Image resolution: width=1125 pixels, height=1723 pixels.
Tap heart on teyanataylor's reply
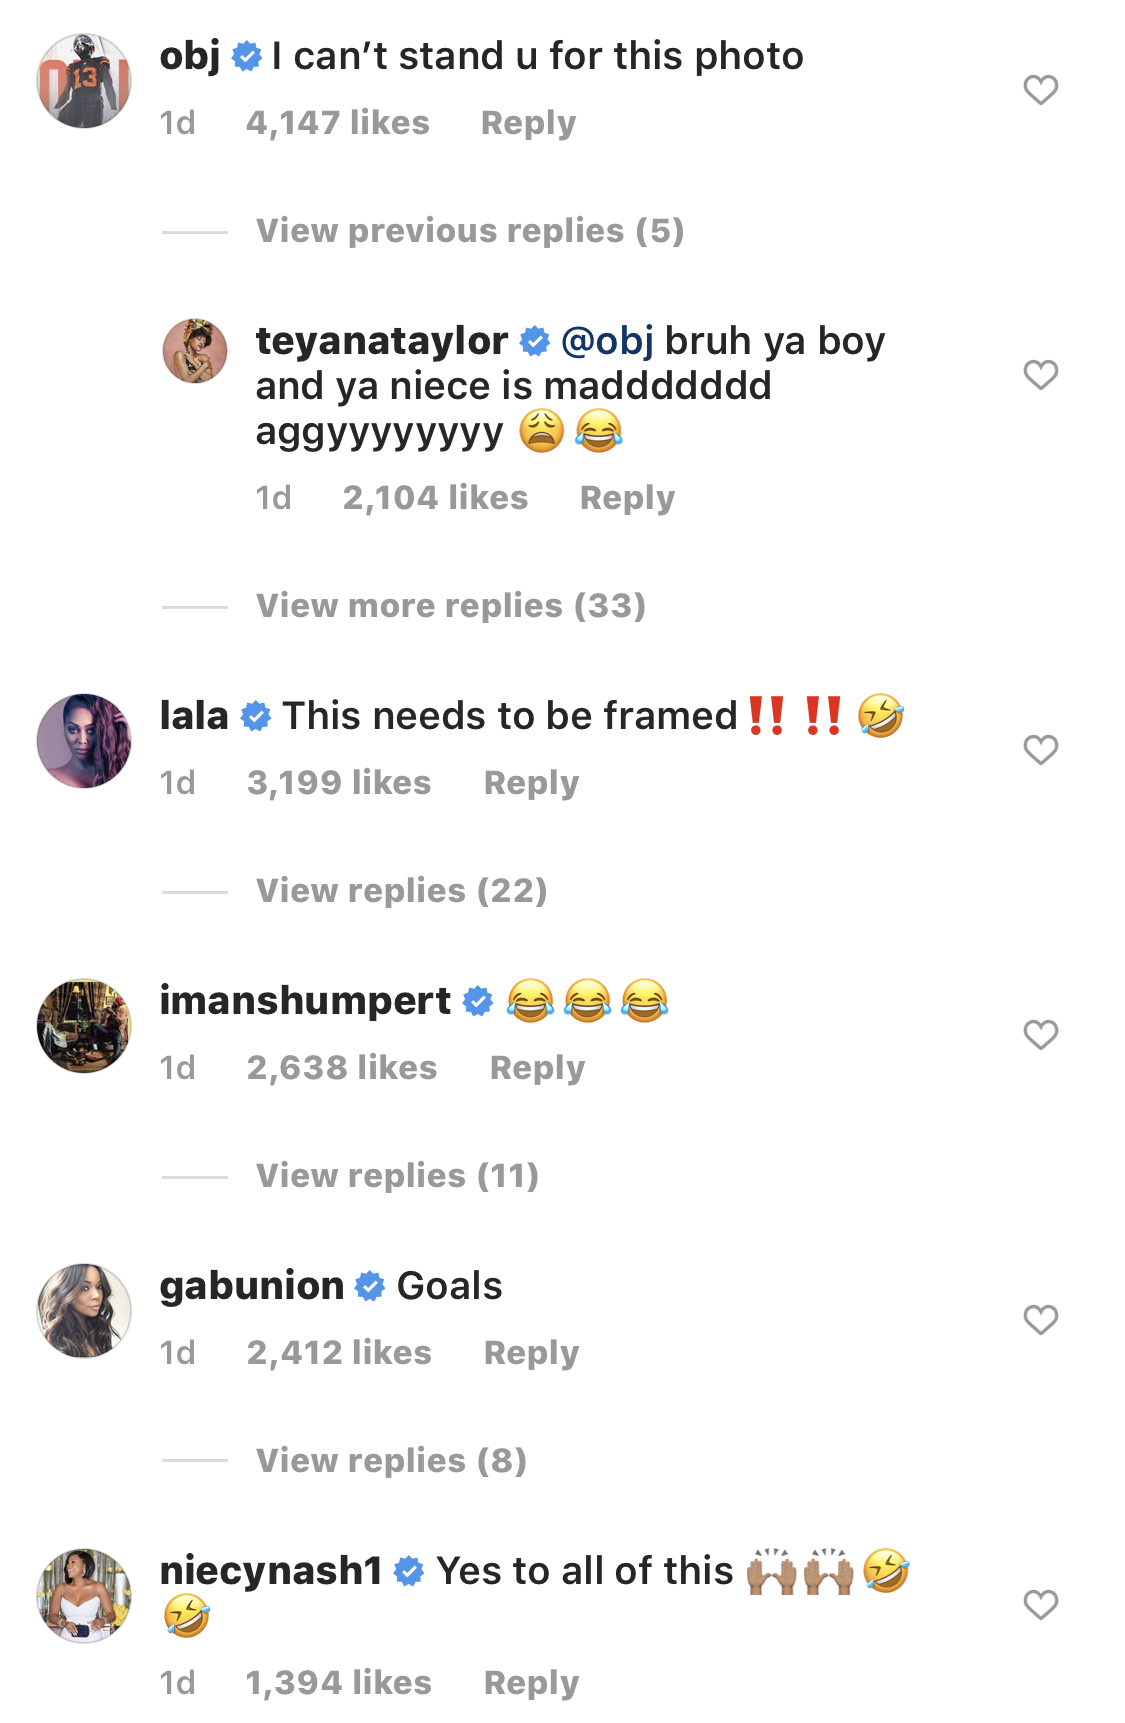click(1040, 375)
